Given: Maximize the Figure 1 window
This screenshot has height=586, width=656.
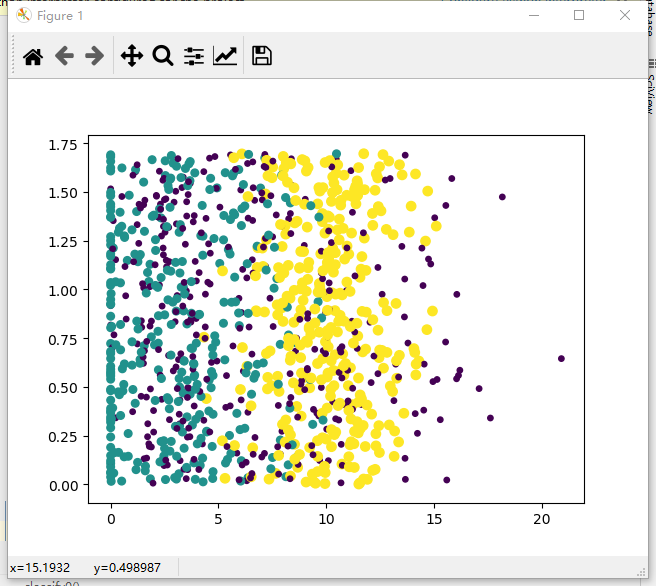Looking at the screenshot, I should tap(579, 15).
